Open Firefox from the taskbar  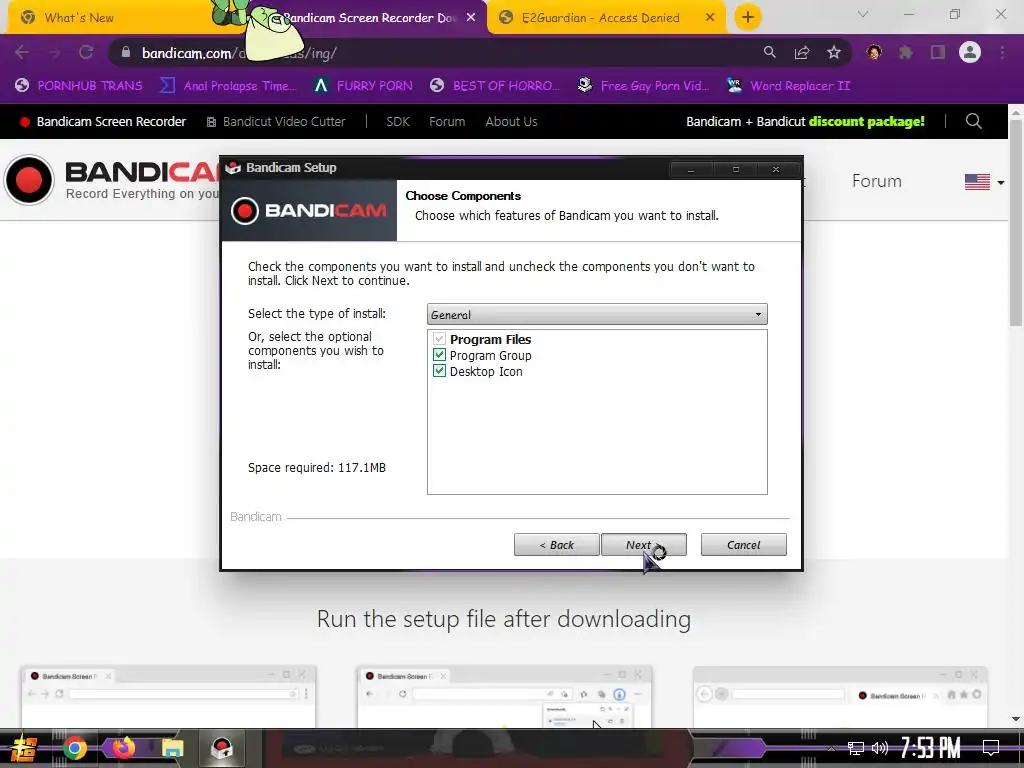[123, 748]
